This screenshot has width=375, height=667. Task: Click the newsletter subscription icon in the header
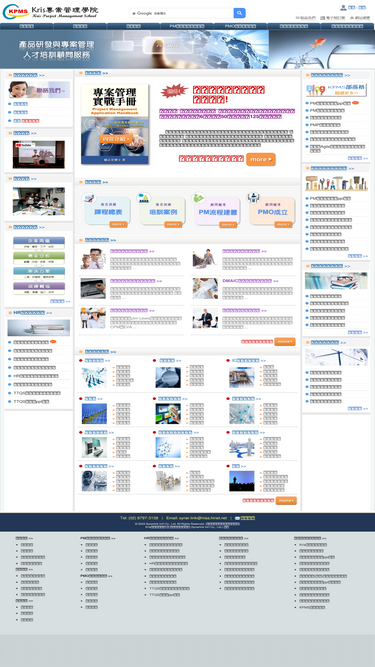coord(323,18)
